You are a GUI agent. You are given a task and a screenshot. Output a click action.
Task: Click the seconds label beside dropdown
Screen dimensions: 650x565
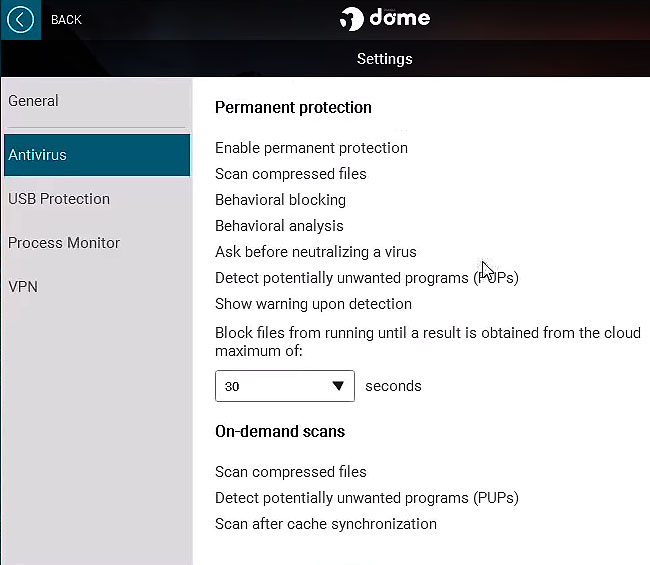[x=393, y=386]
